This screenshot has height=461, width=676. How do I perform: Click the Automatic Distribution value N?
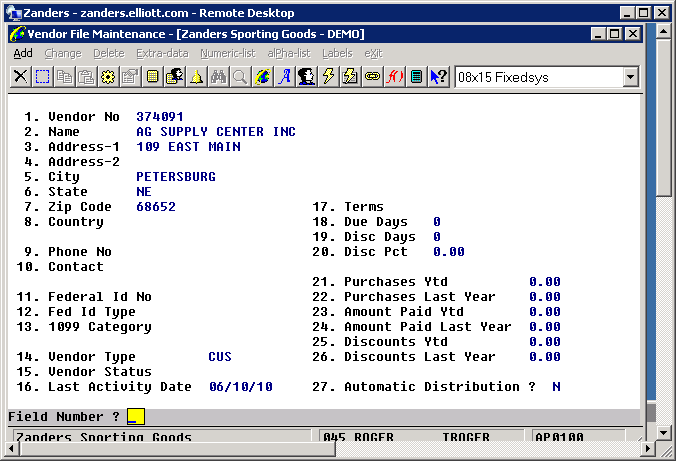tap(556, 386)
